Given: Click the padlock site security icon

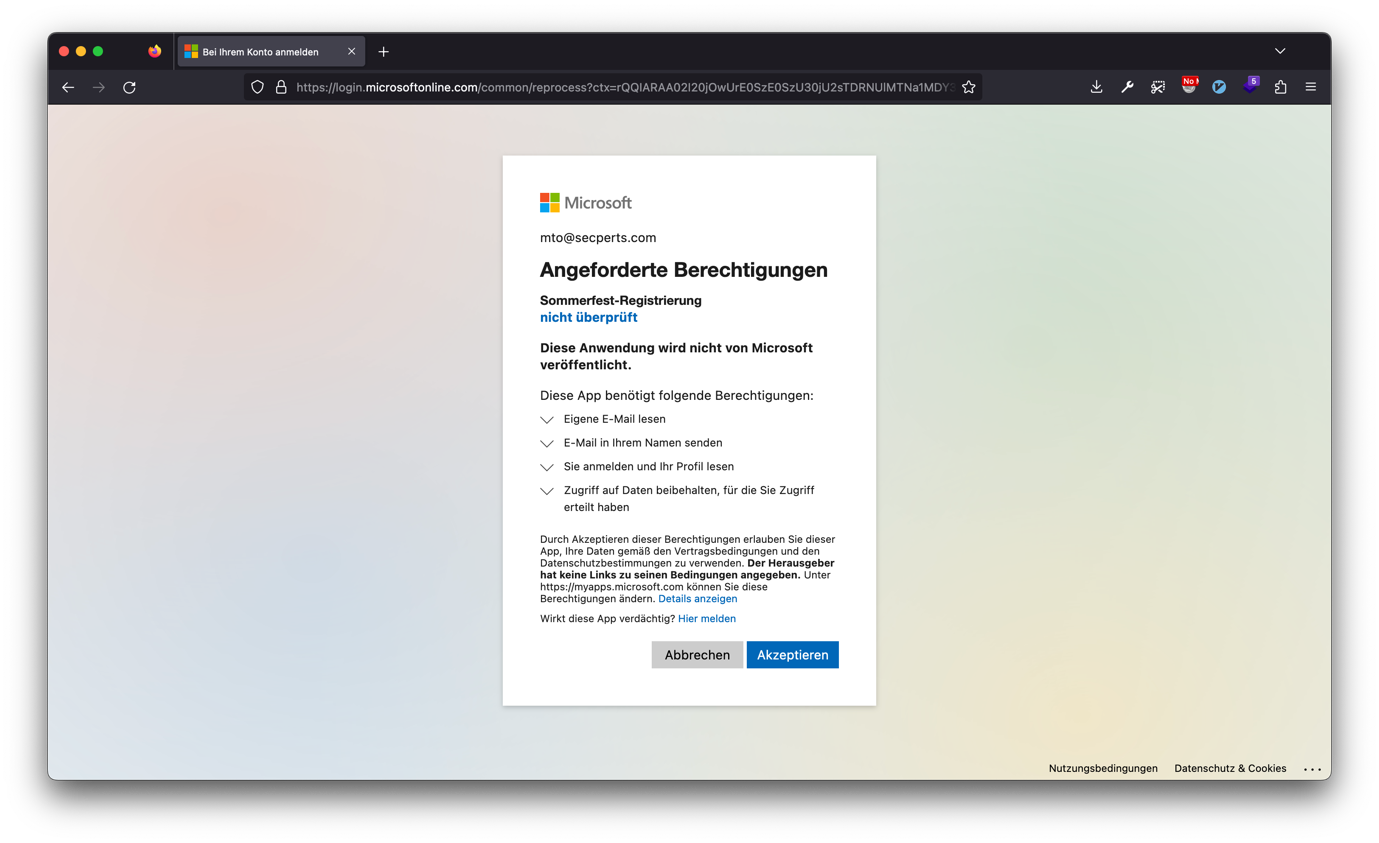Looking at the screenshot, I should coord(281,88).
